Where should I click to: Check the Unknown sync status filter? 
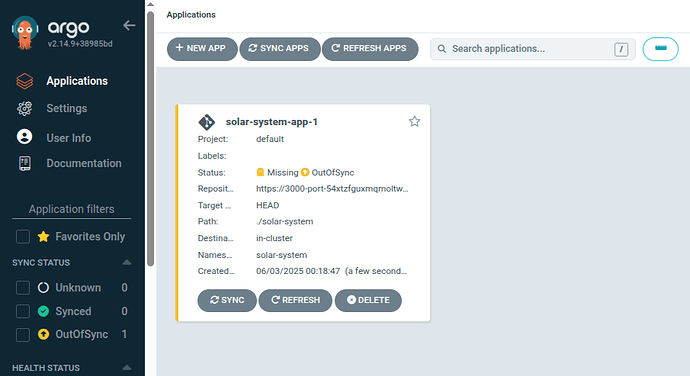click(23, 288)
